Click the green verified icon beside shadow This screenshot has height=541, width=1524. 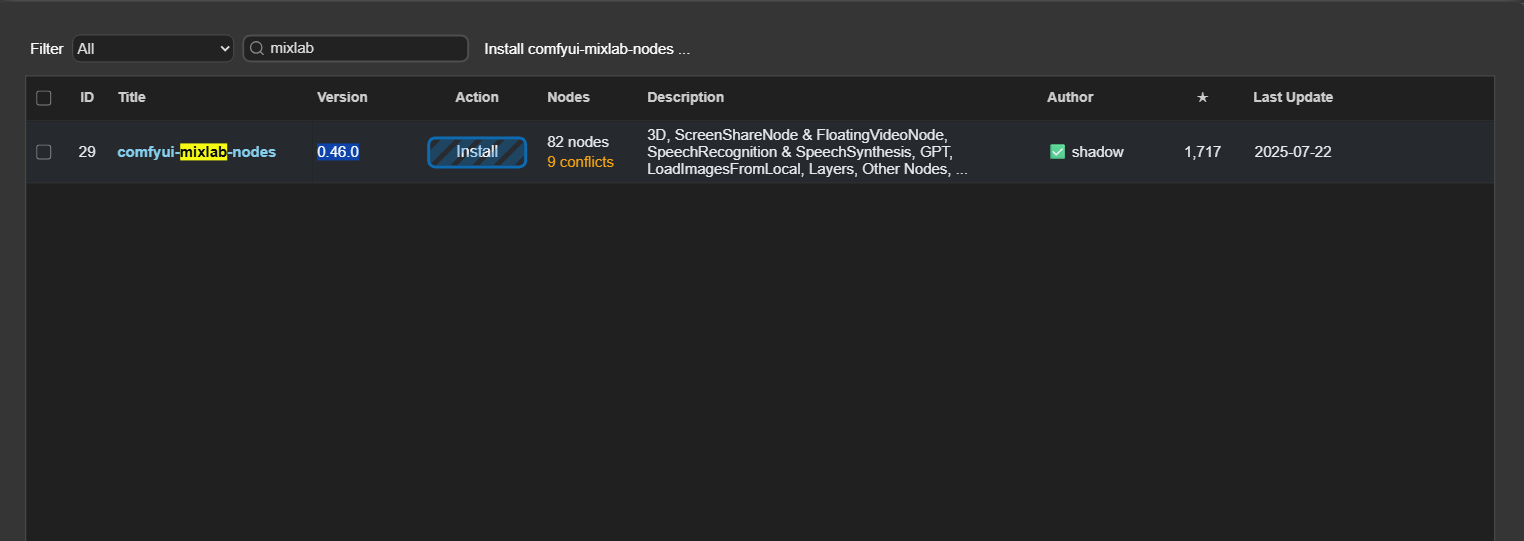(x=1057, y=152)
